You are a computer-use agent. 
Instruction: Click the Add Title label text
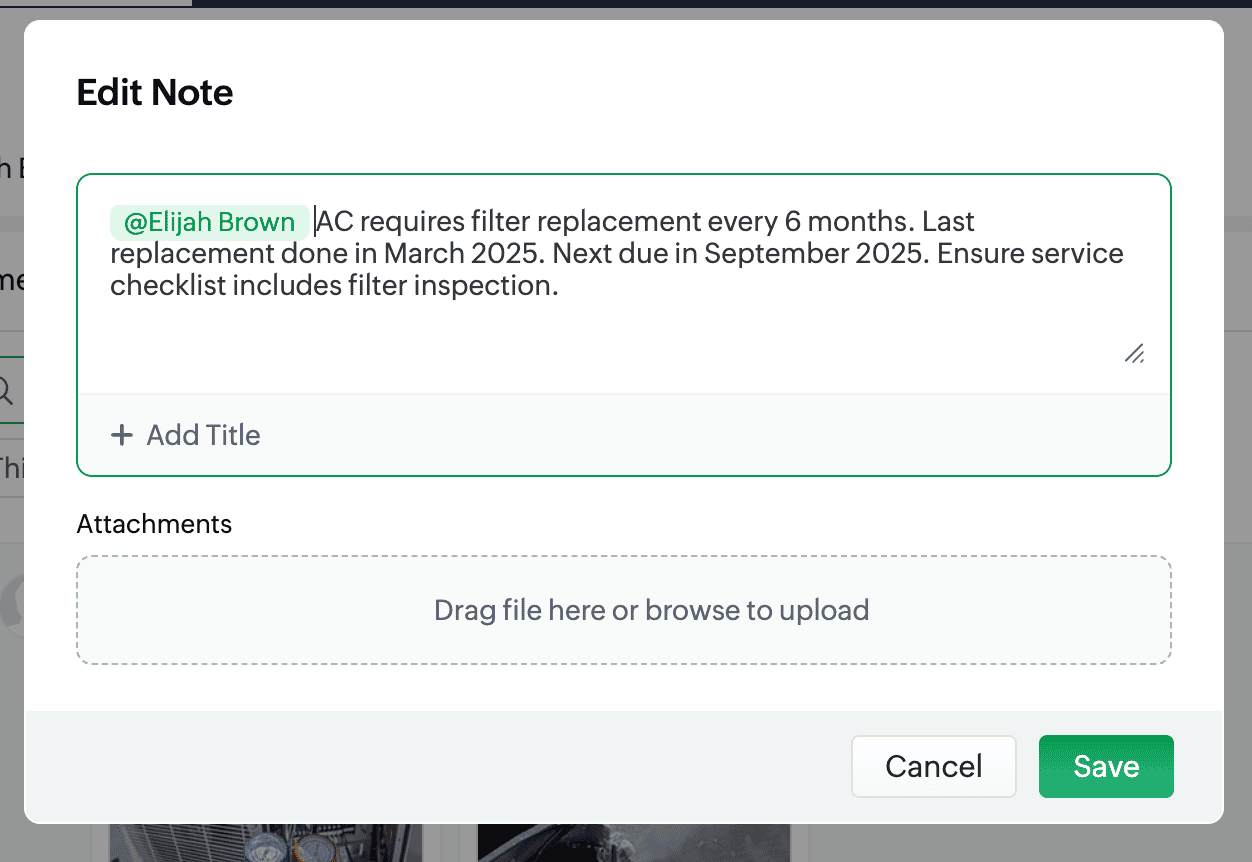[x=203, y=435]
